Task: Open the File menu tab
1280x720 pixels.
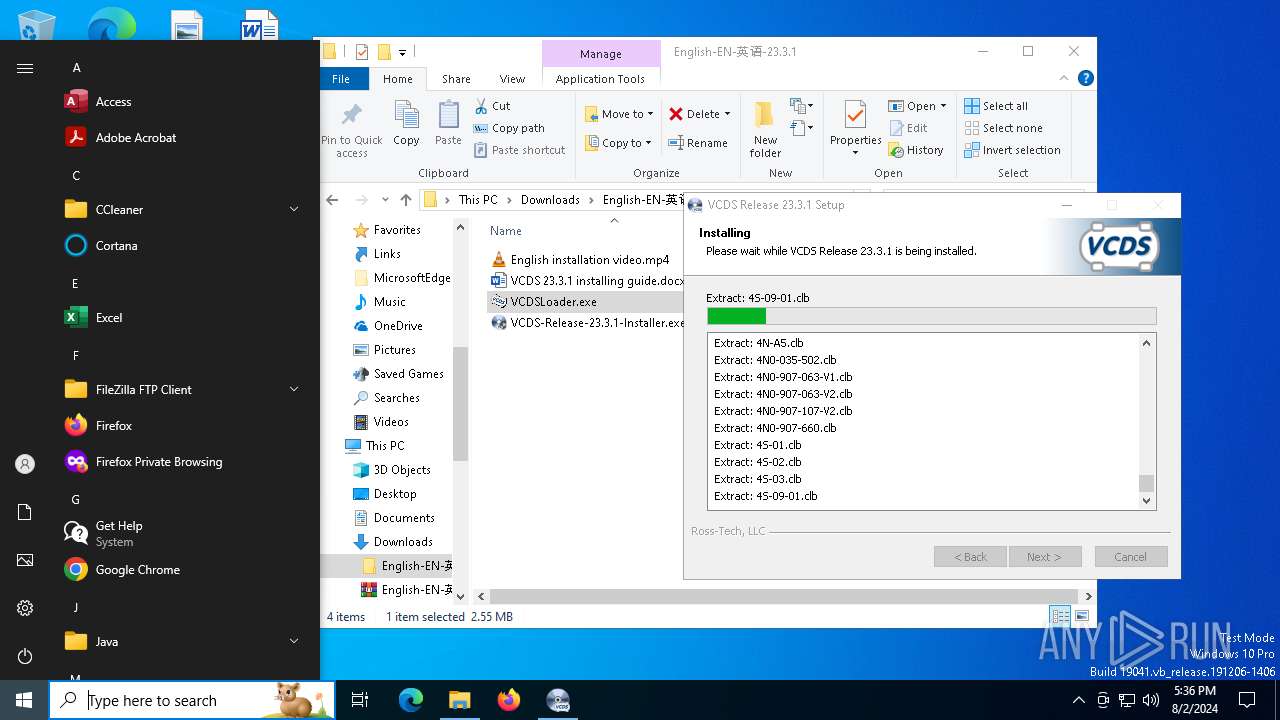Action: [x=341, y=79]
